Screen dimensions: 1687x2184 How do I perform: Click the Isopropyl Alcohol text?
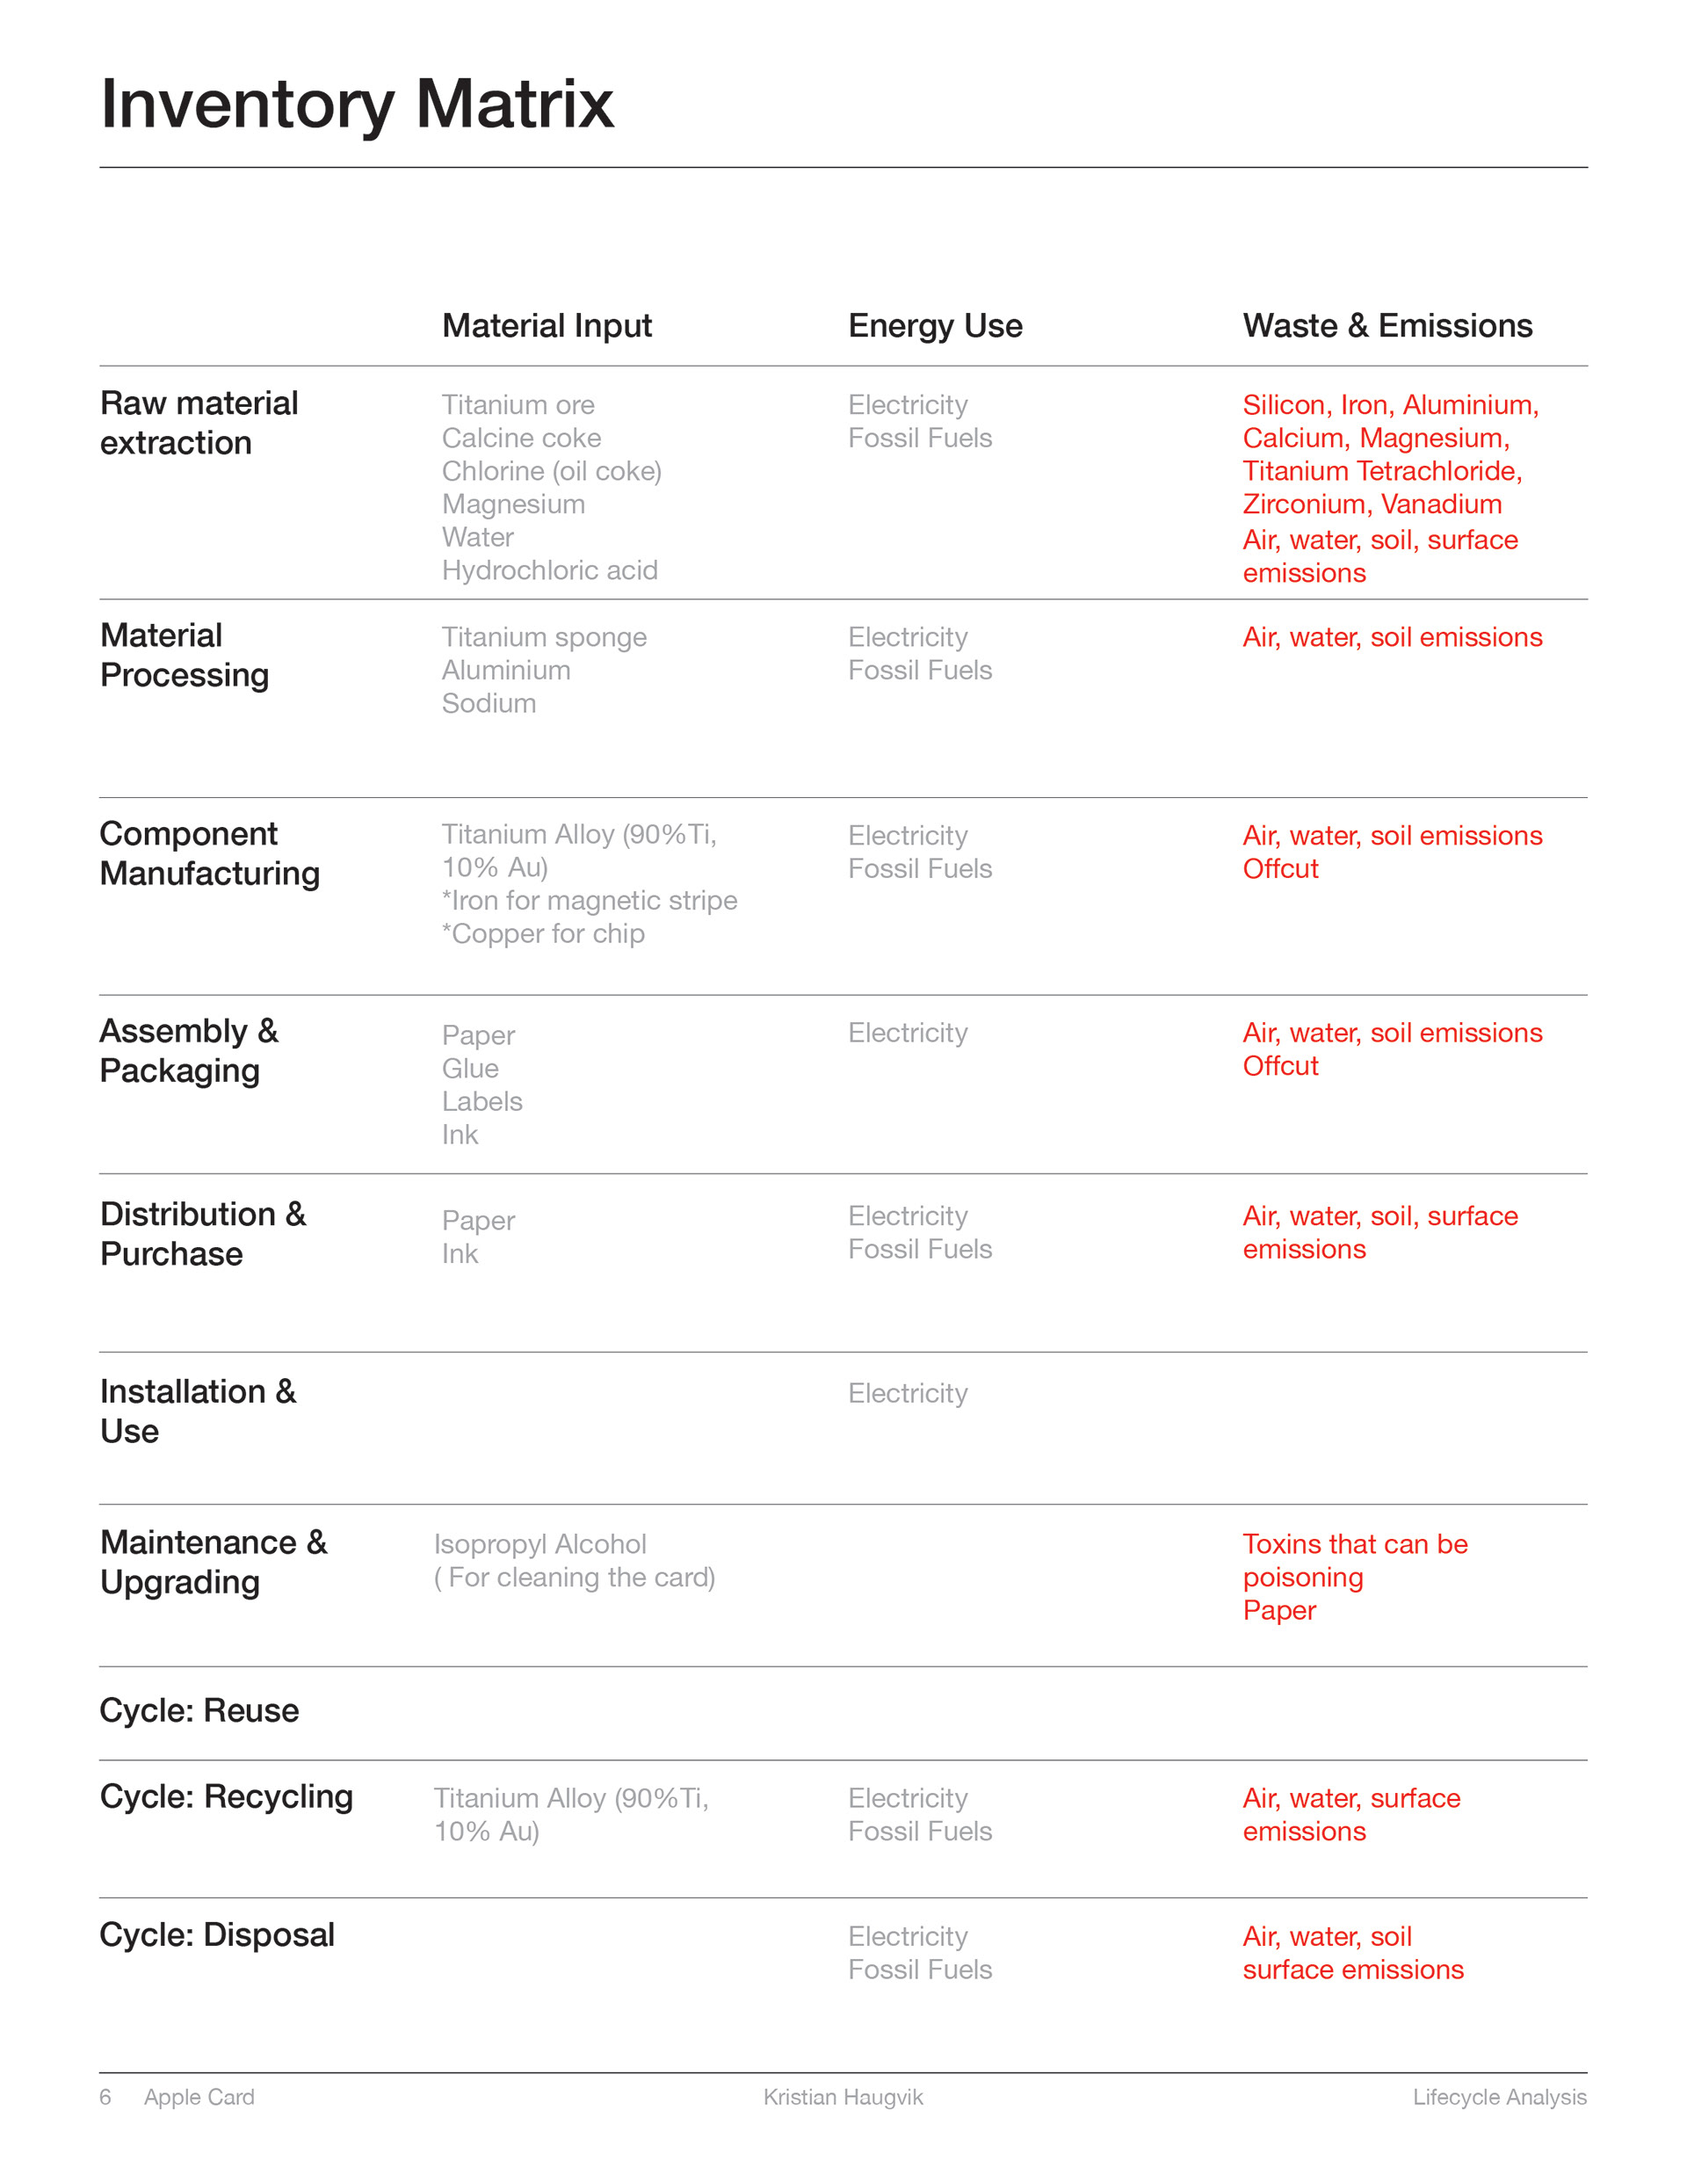pyautogui.click(x=540, y=1544)
